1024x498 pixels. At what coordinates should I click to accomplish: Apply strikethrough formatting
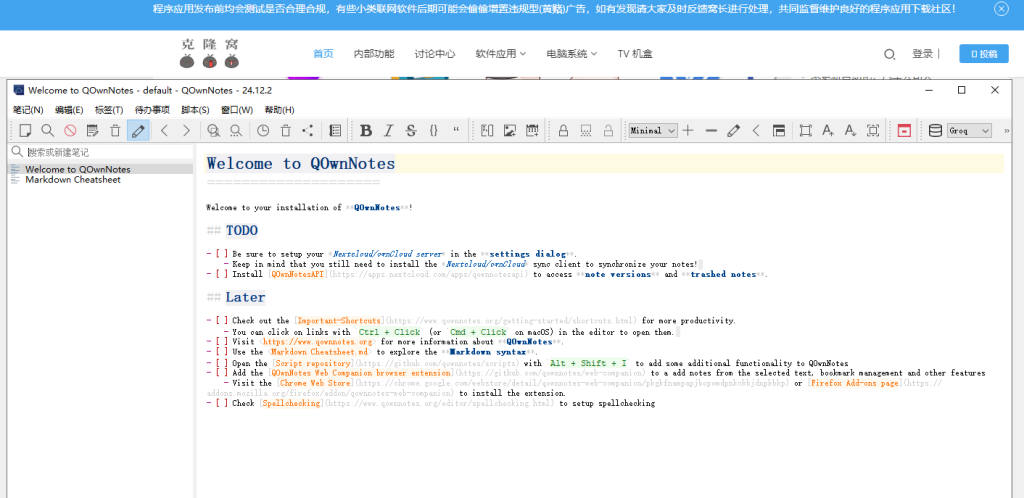[x=411, y=131]
